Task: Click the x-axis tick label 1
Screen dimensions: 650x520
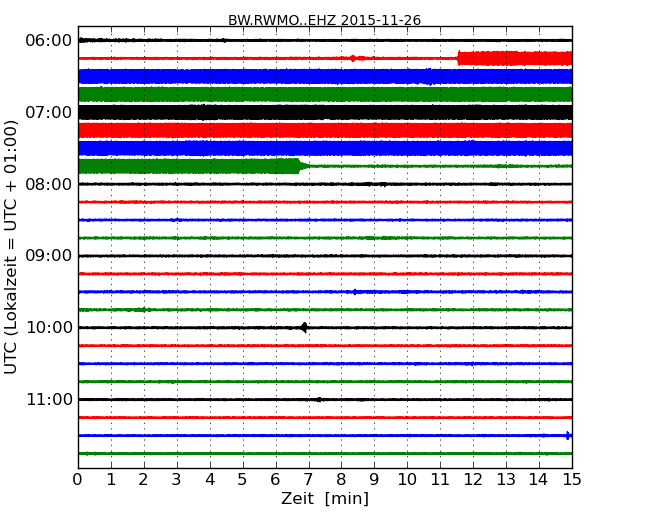Action: (x=111, y=480)
